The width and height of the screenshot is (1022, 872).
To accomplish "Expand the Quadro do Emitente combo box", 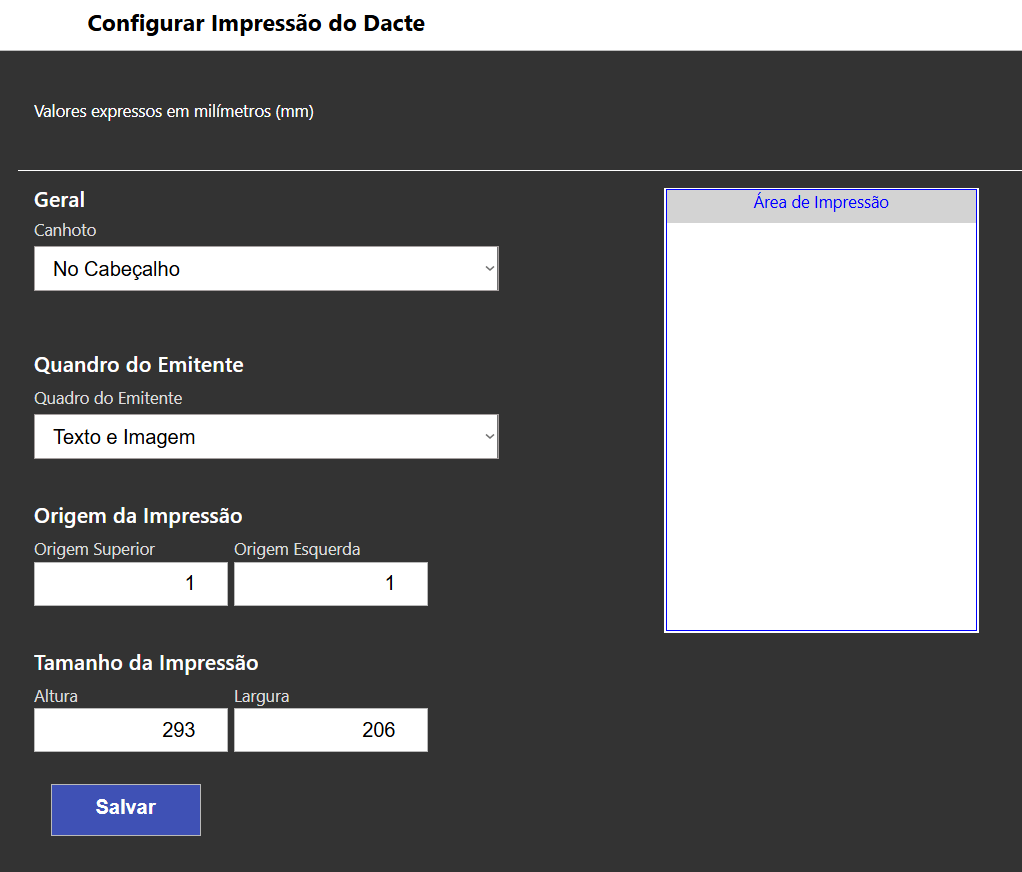I will [265, 436].
